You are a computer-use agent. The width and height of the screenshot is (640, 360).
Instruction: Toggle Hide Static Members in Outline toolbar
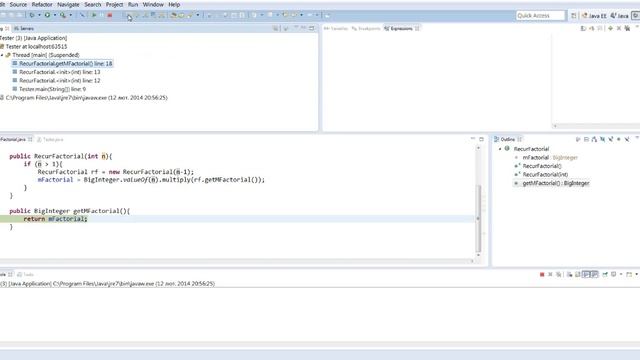[611, 140]
